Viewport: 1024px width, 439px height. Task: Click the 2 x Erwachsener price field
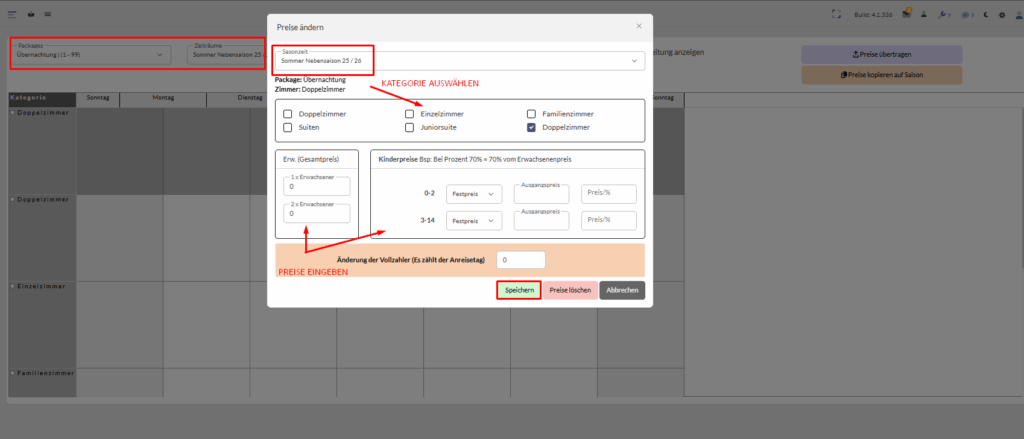coord(317,213)
